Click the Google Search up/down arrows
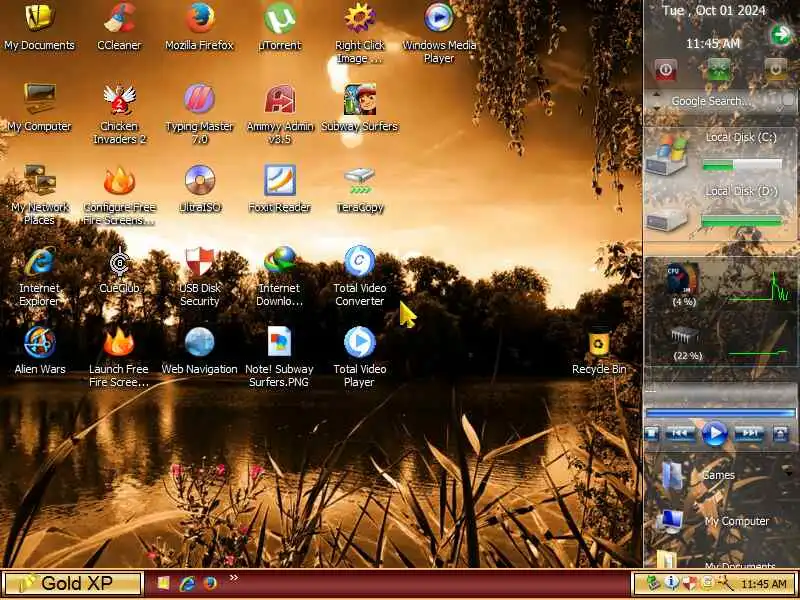The height and width of the screenshot is (600, 800). click(656, 101)
